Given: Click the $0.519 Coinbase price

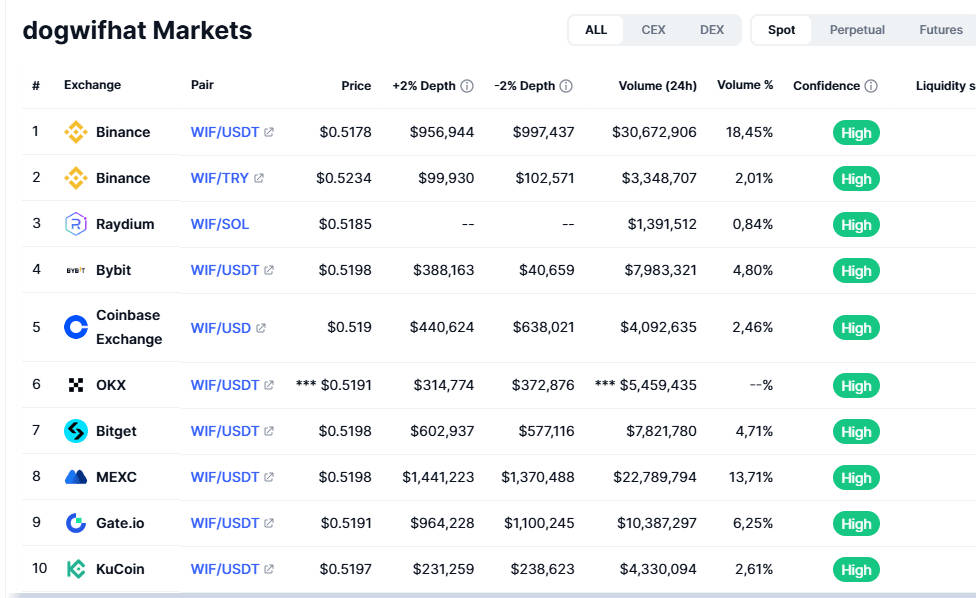Looking at the screenshot, I should [349, 327].
